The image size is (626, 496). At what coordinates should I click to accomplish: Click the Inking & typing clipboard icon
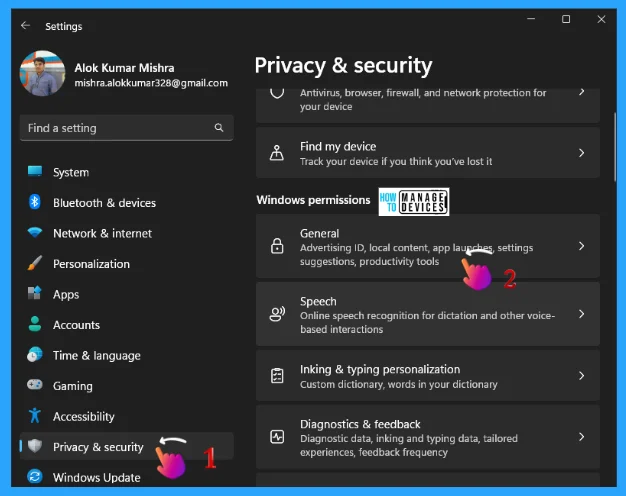pyautogui.click(x=277, y=376)
